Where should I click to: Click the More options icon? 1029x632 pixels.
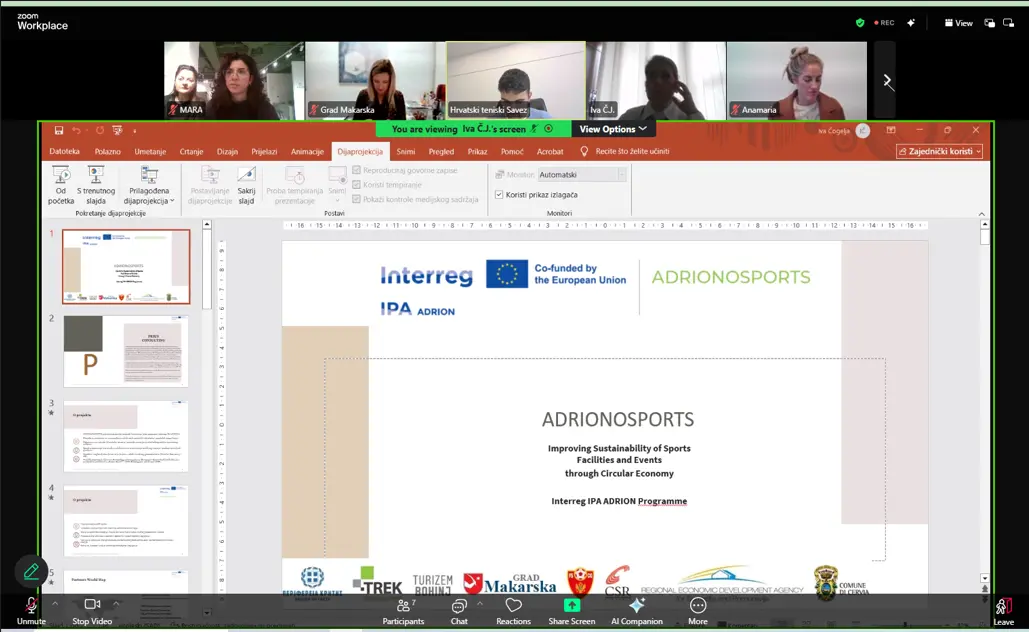tap(698, 605)
